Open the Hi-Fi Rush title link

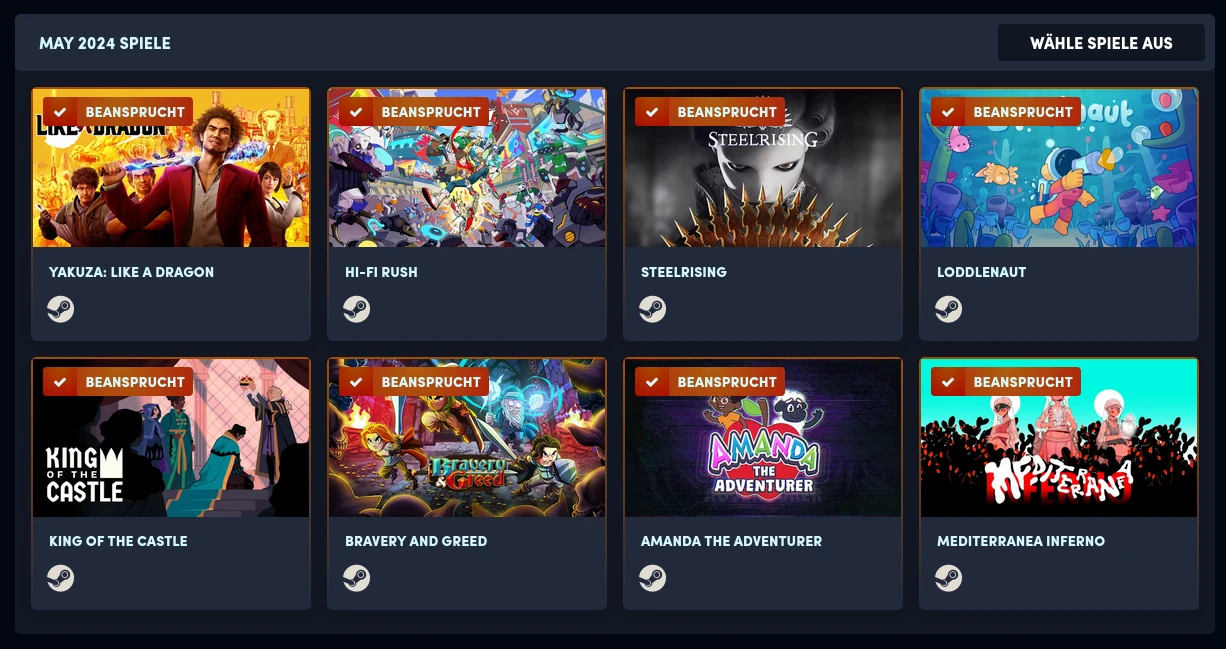[381, 272]
